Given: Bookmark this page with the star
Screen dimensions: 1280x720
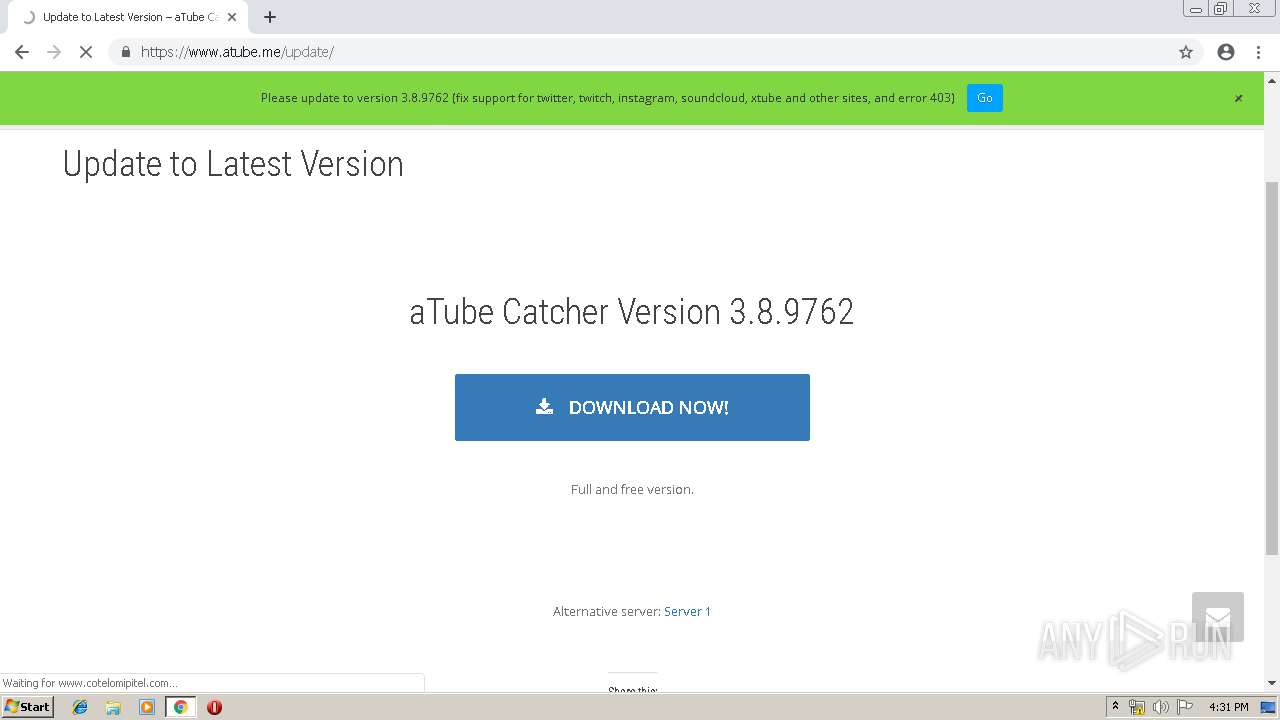Looking at the screenshot, I should [1186, 52].
